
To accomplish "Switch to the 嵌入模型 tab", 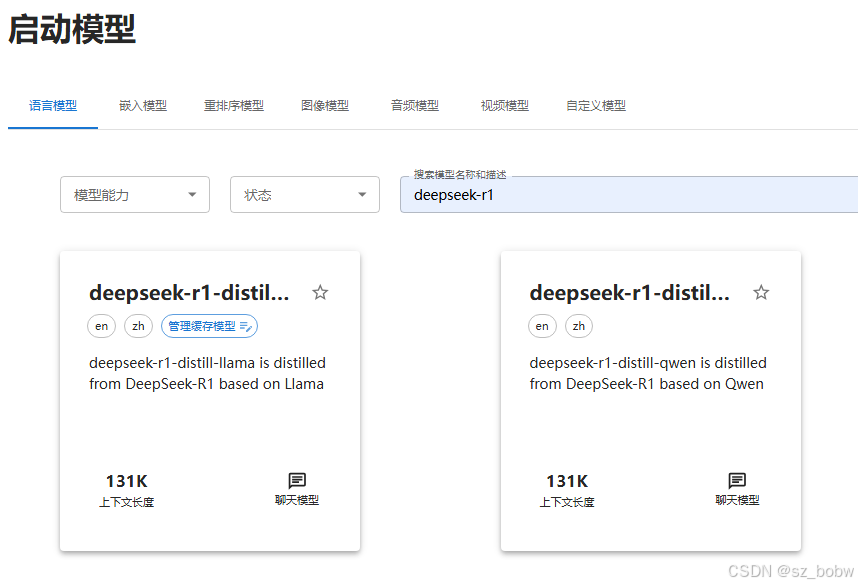I will [x=143, y=106].
